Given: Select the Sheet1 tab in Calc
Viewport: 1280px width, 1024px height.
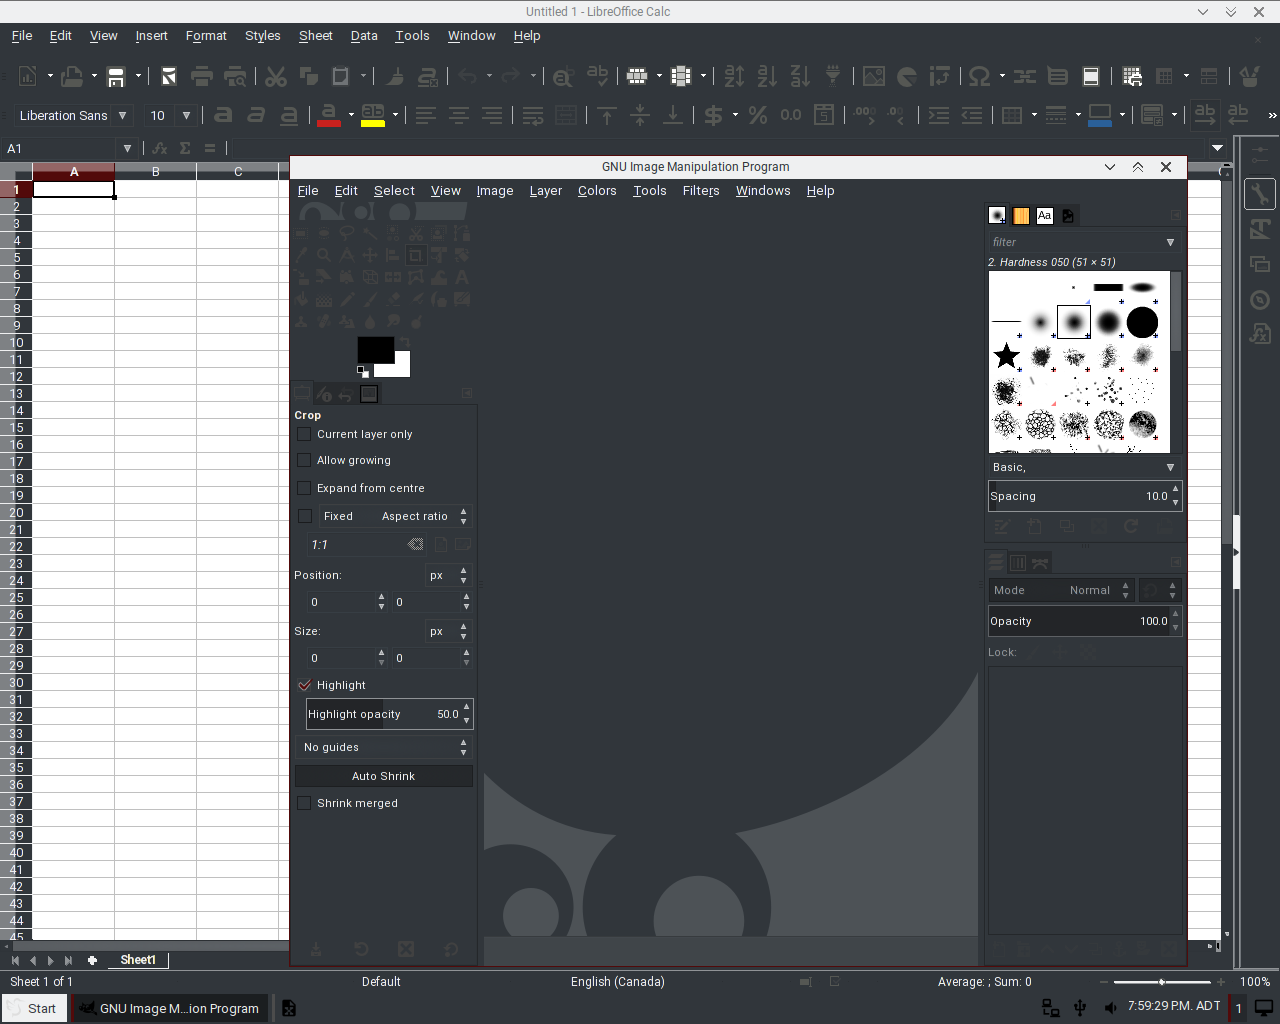Looking at the screenshot, I should [138, 960].
